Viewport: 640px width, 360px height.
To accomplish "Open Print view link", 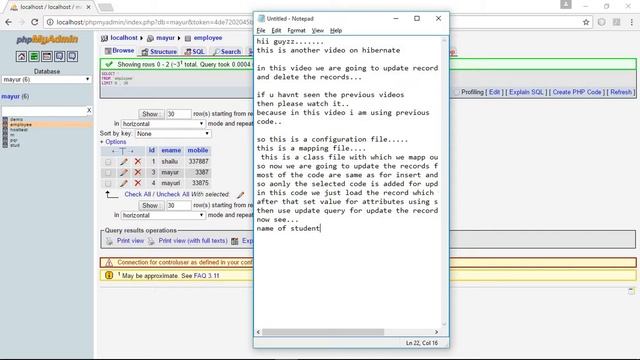I will pos(130,241).
